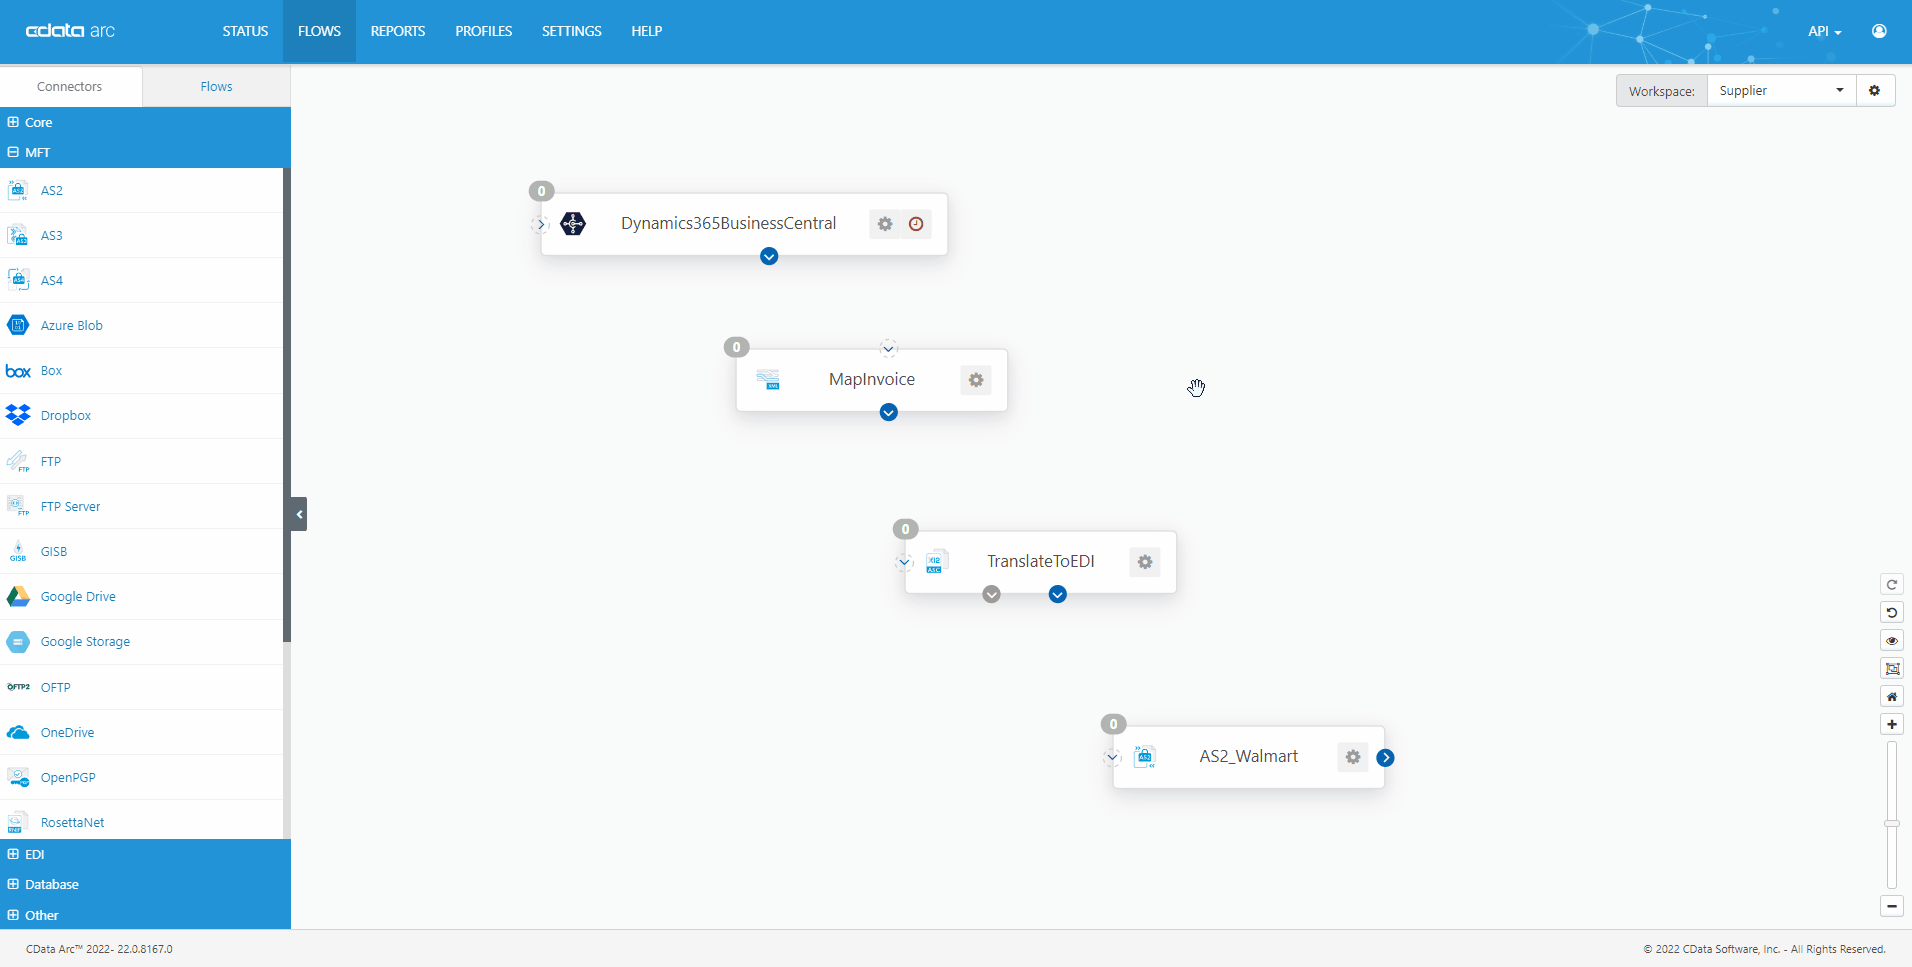
Task: Collapse the sidebar with the arrow handle
Action: [x=299, y=514]
